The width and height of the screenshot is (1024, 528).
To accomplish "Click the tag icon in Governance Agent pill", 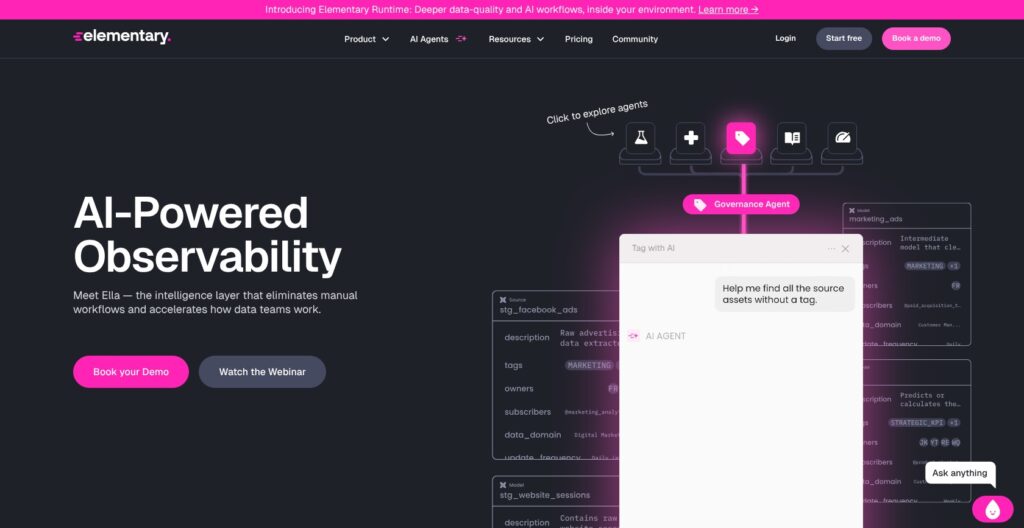I will click(699, 205).
